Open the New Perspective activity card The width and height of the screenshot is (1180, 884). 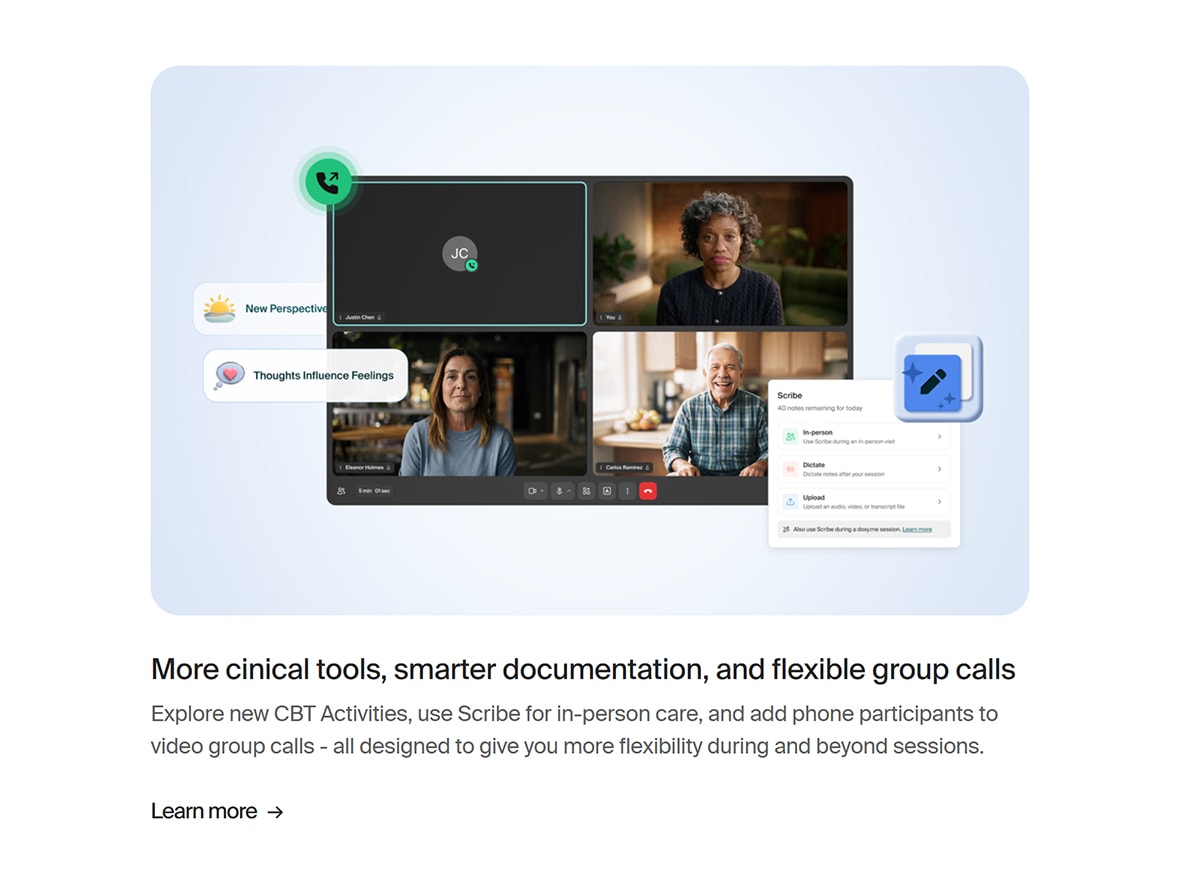pos(260,308)
